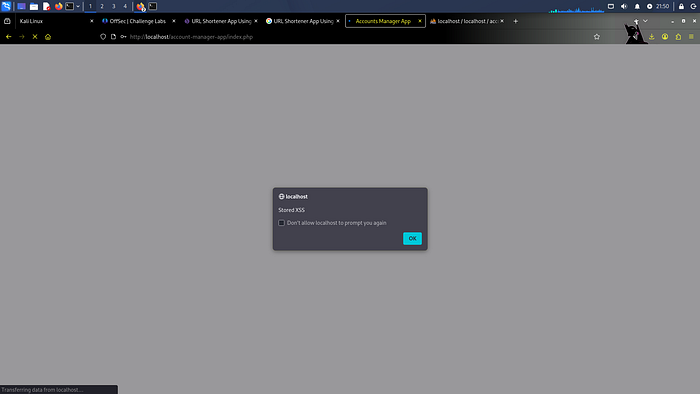The width and height of the screenshot is (700, 394).
Task: View site information page icon
Action: click(113, 37)
